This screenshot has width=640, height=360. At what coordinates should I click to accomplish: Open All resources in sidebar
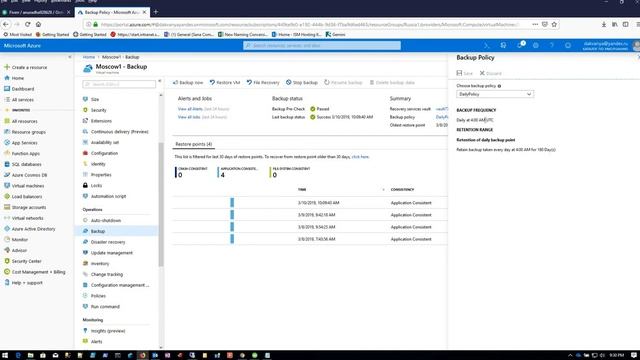pos(21,121)
